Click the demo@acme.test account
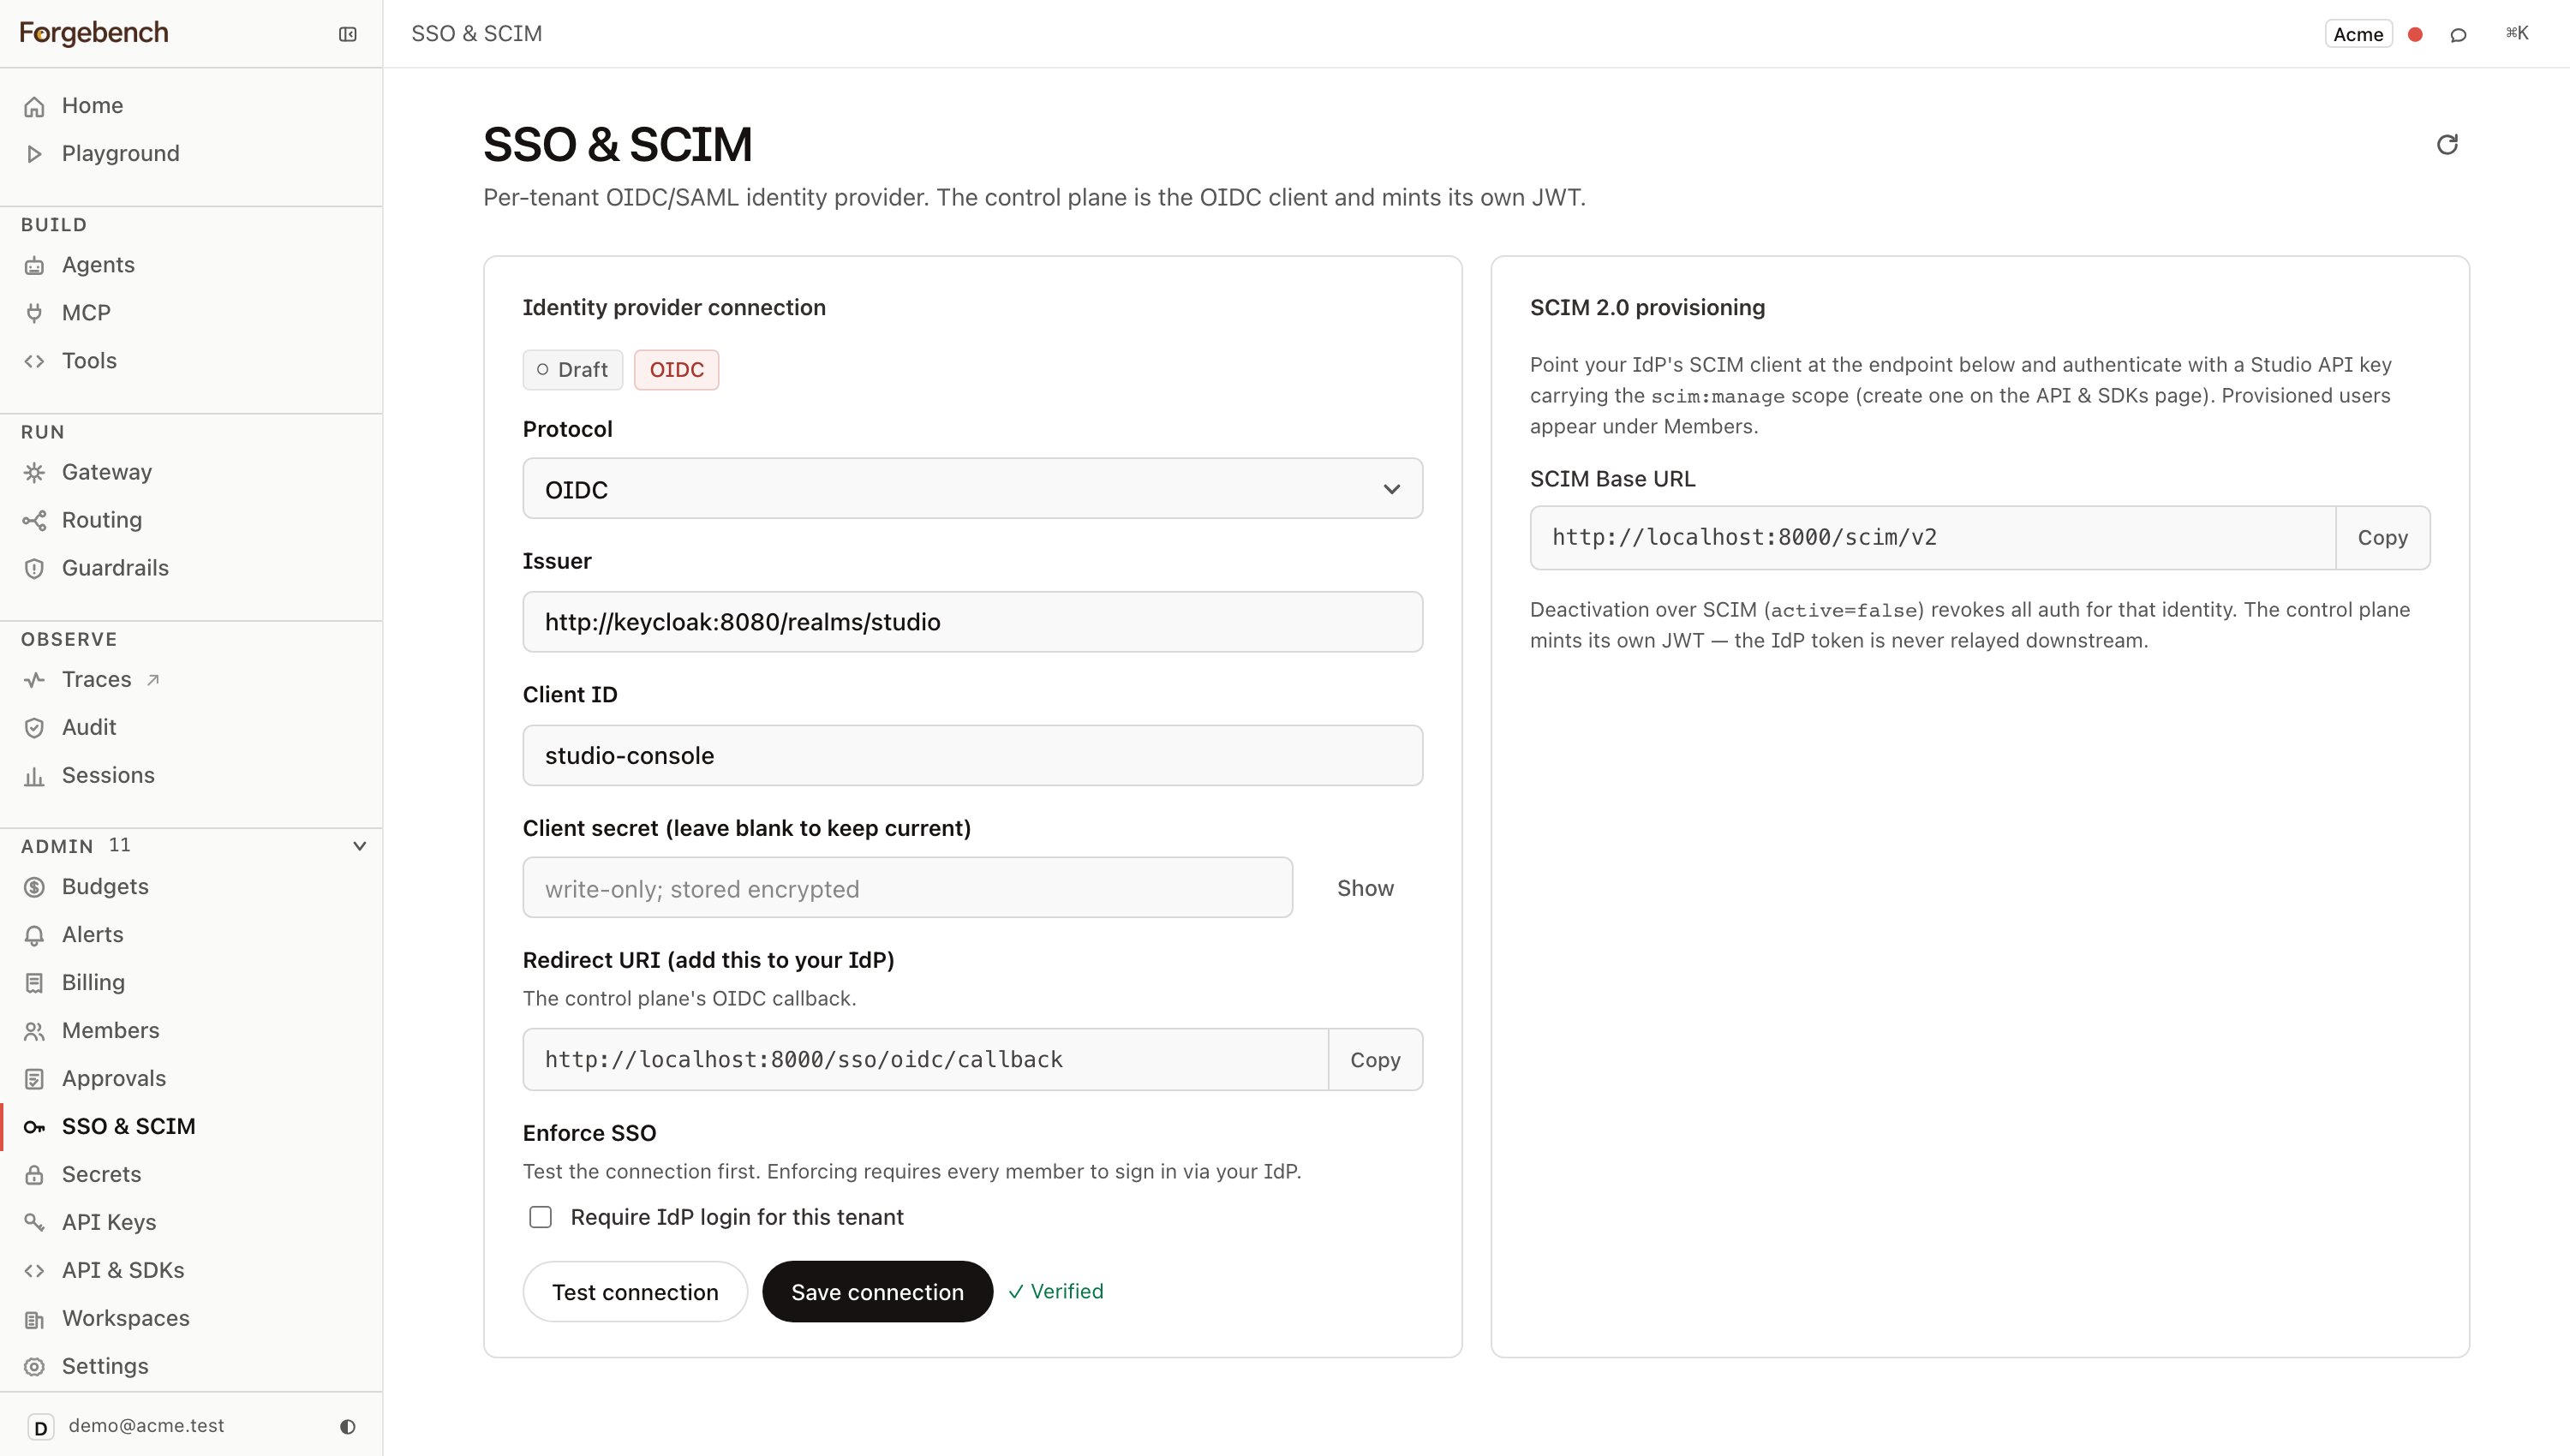Image resolution: width=2570 pixels, height=1456 pixels. (146, 1426)
